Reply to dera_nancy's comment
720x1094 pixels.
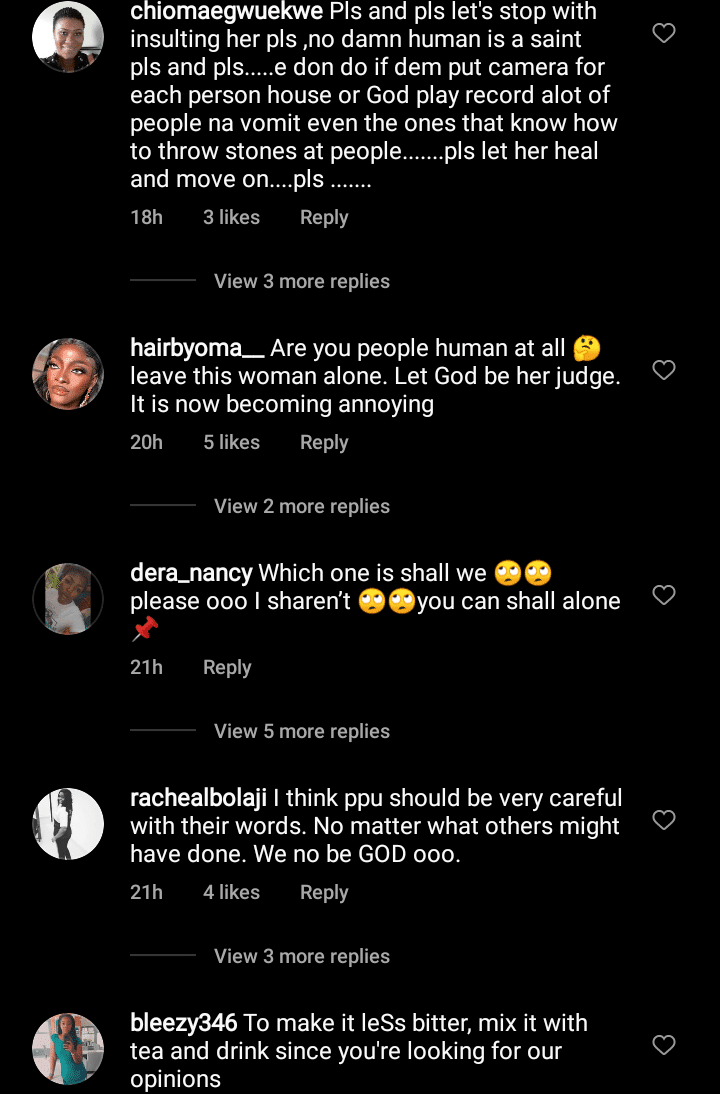[227, 667]
